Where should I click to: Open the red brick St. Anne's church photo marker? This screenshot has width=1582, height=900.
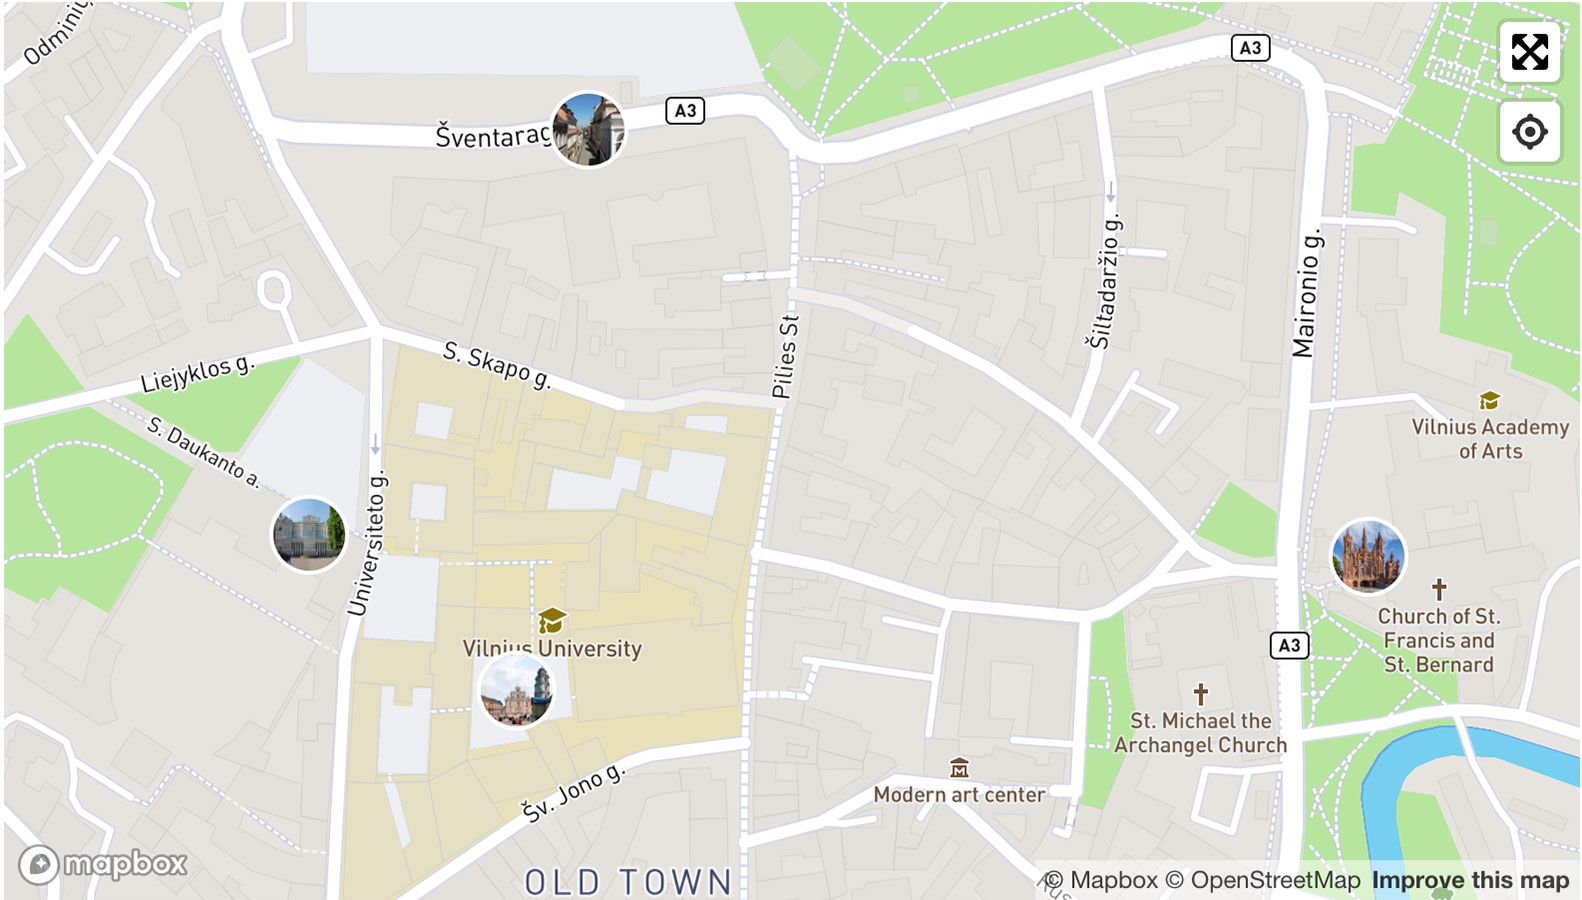[1368, 556]
